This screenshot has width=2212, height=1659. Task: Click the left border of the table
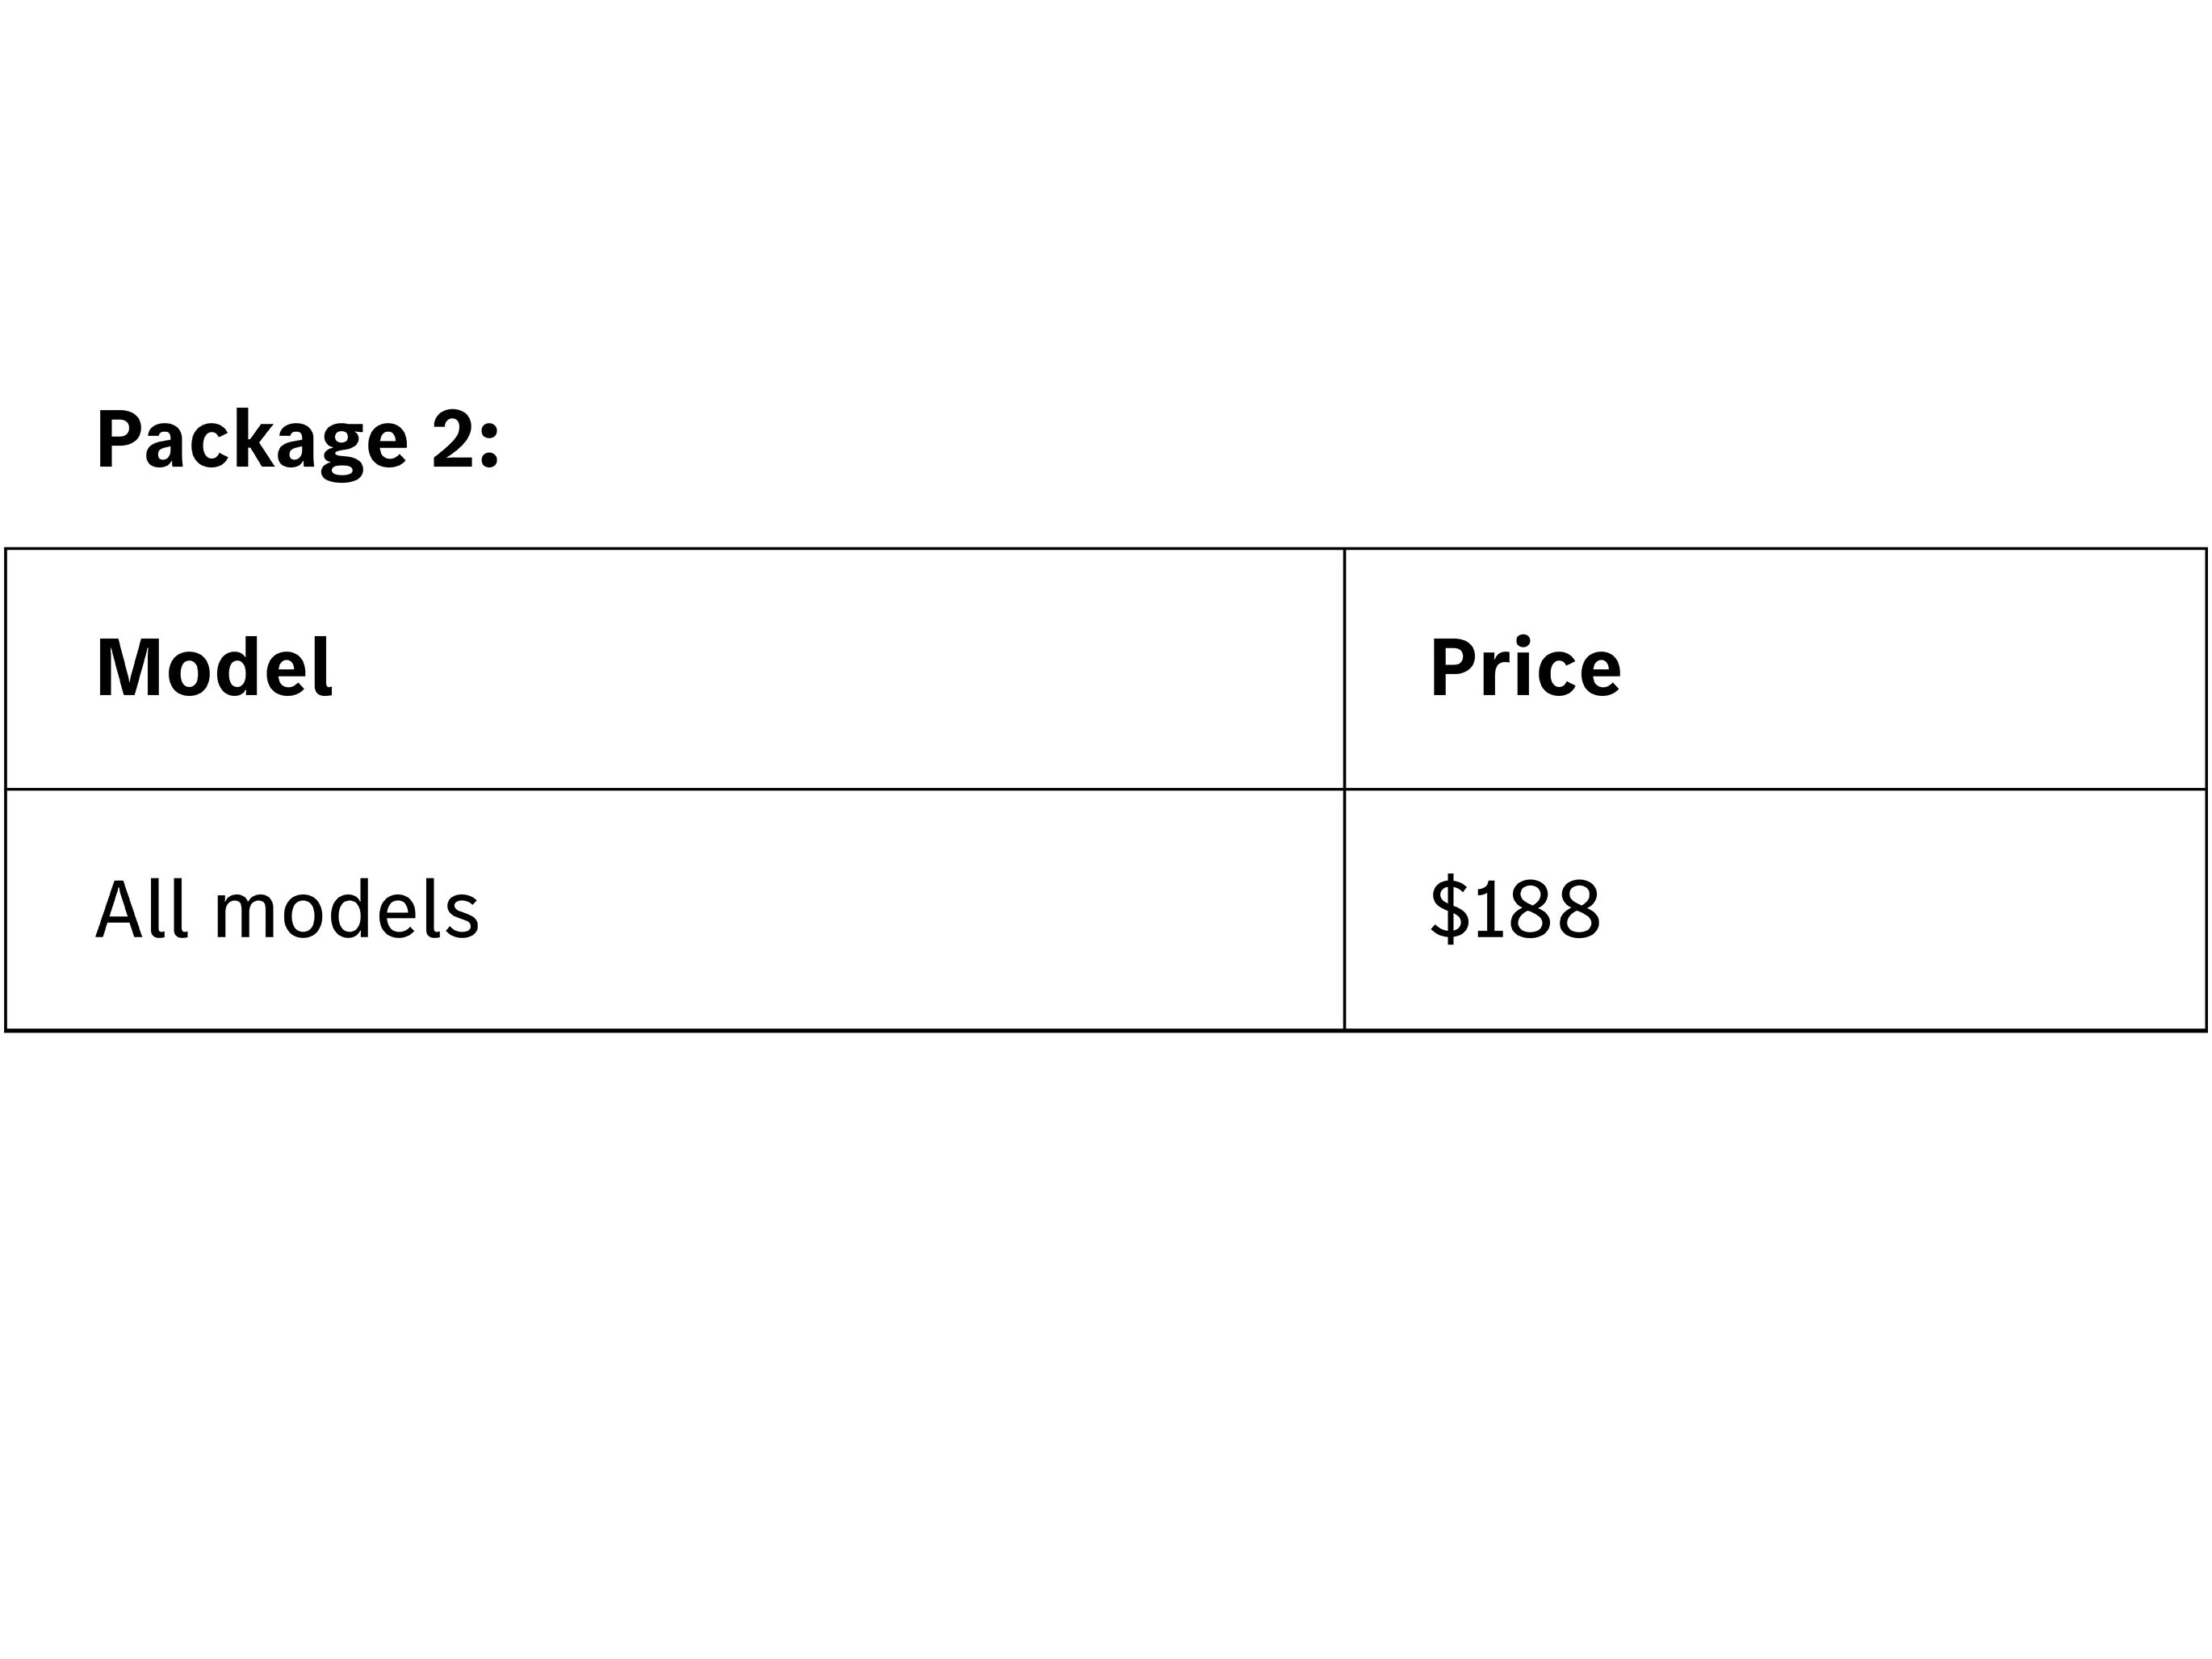[x=6, y=790]
